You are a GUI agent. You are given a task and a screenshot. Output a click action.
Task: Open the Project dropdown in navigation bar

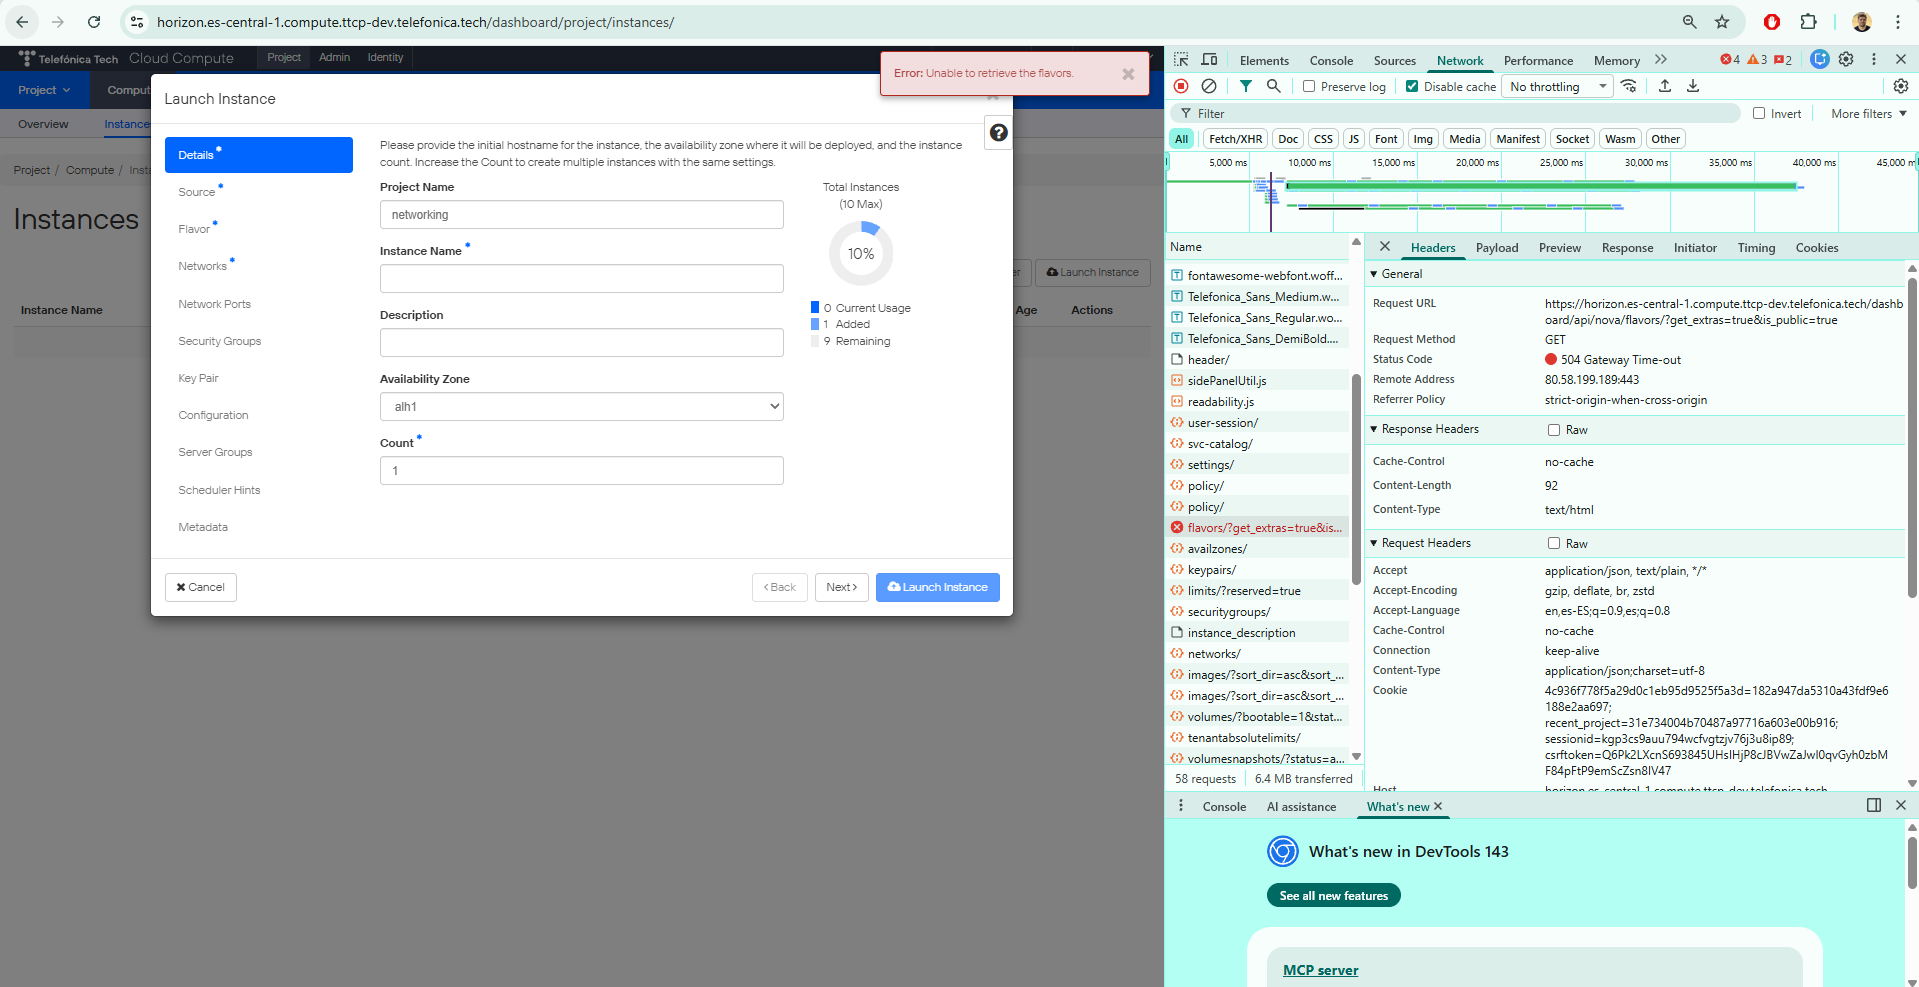pyautogui.click(x=44, y=90)
